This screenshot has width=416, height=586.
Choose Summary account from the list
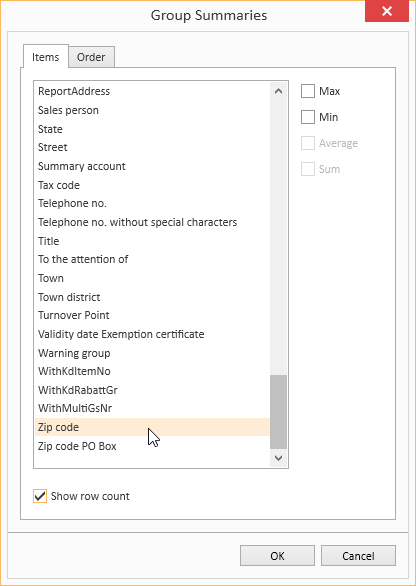click(152, 166)
